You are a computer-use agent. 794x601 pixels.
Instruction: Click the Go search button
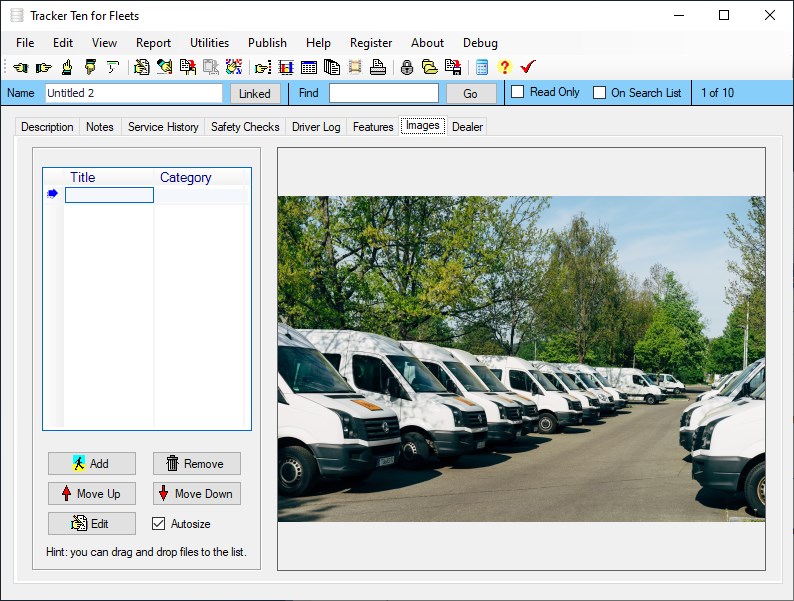click(x=470, y=93)
